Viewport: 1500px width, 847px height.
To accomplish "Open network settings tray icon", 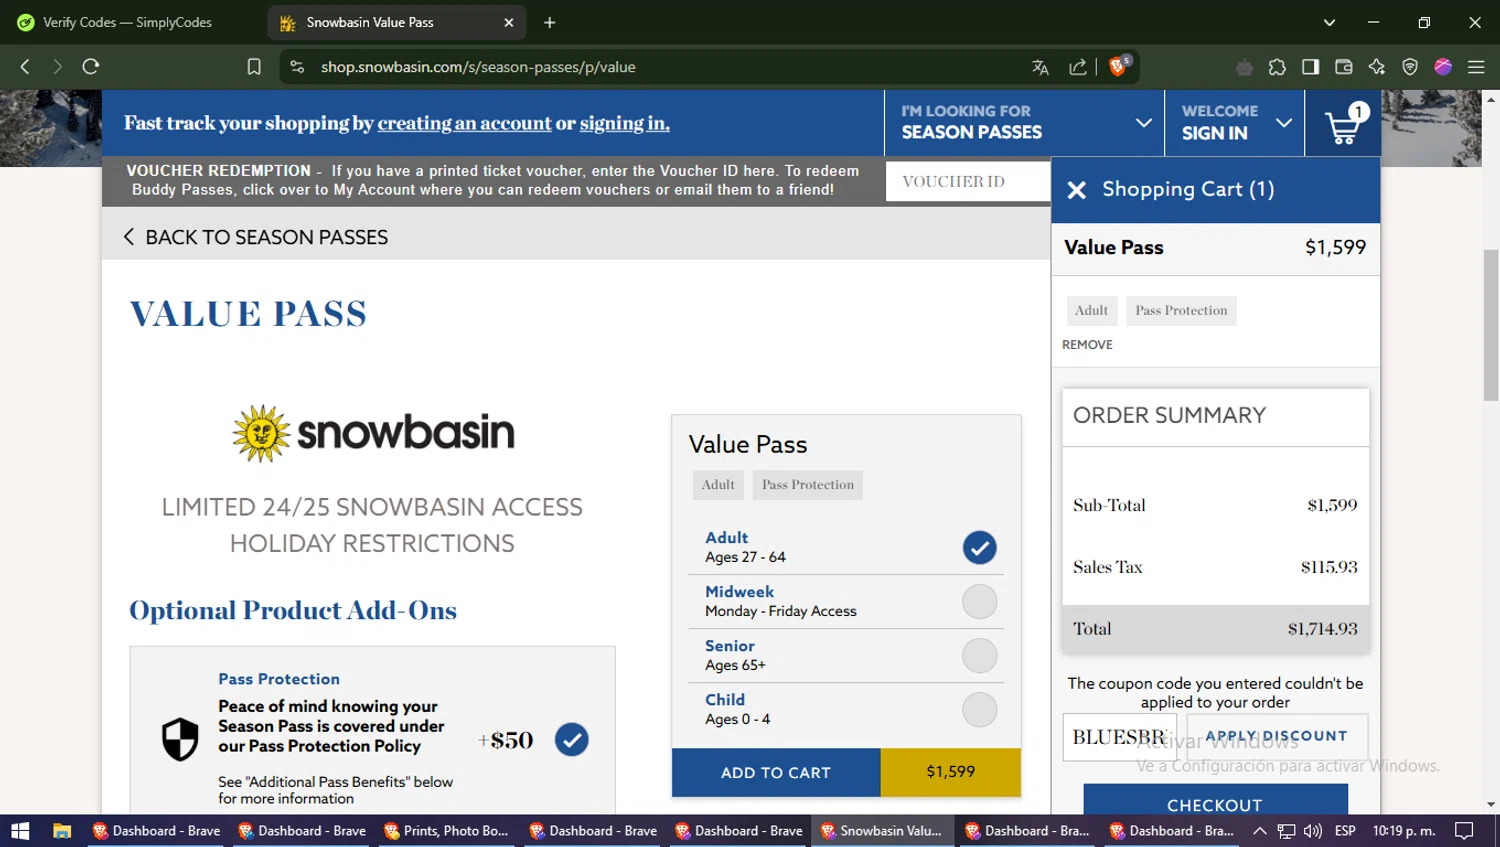I will point(1287,831).
